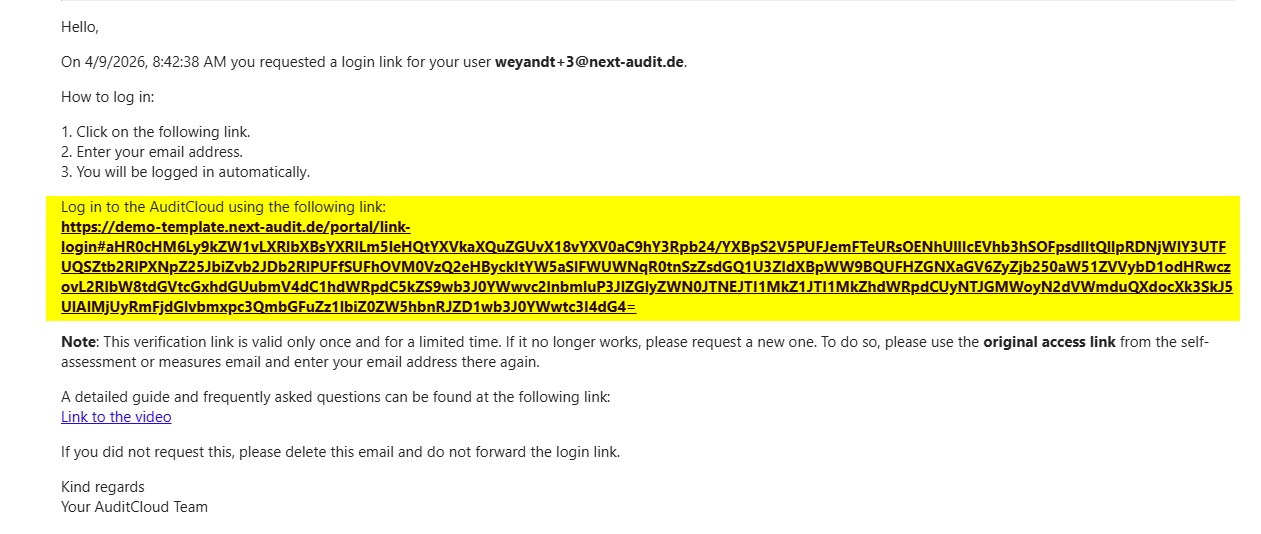The width and height of the screenshot is (1261, 534).
Task: Click the "Hello," greeting line
Action: 80,27
